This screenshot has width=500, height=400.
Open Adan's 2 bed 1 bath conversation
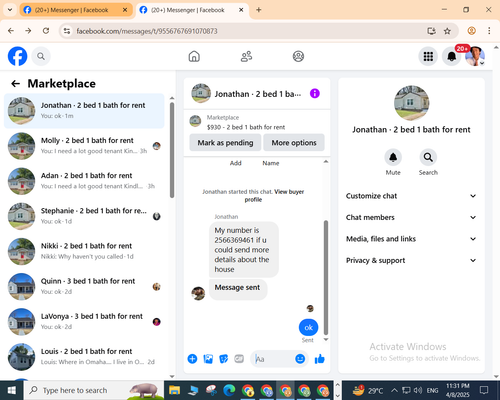pyautogui.click(x=84, y=181)
